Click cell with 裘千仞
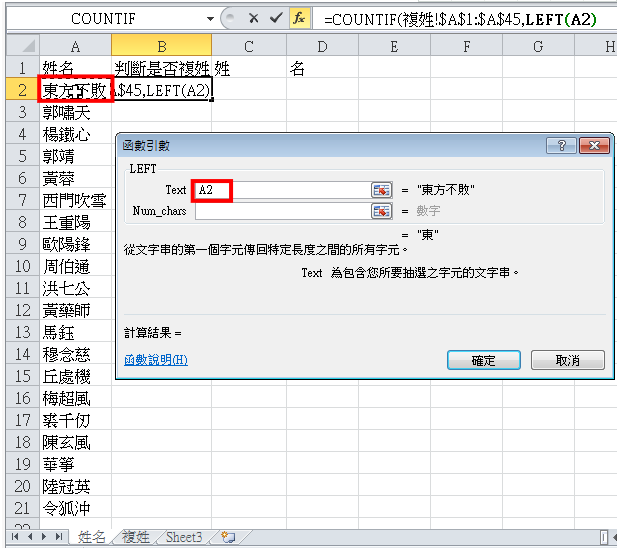638x556 pixels. [75, 420]
